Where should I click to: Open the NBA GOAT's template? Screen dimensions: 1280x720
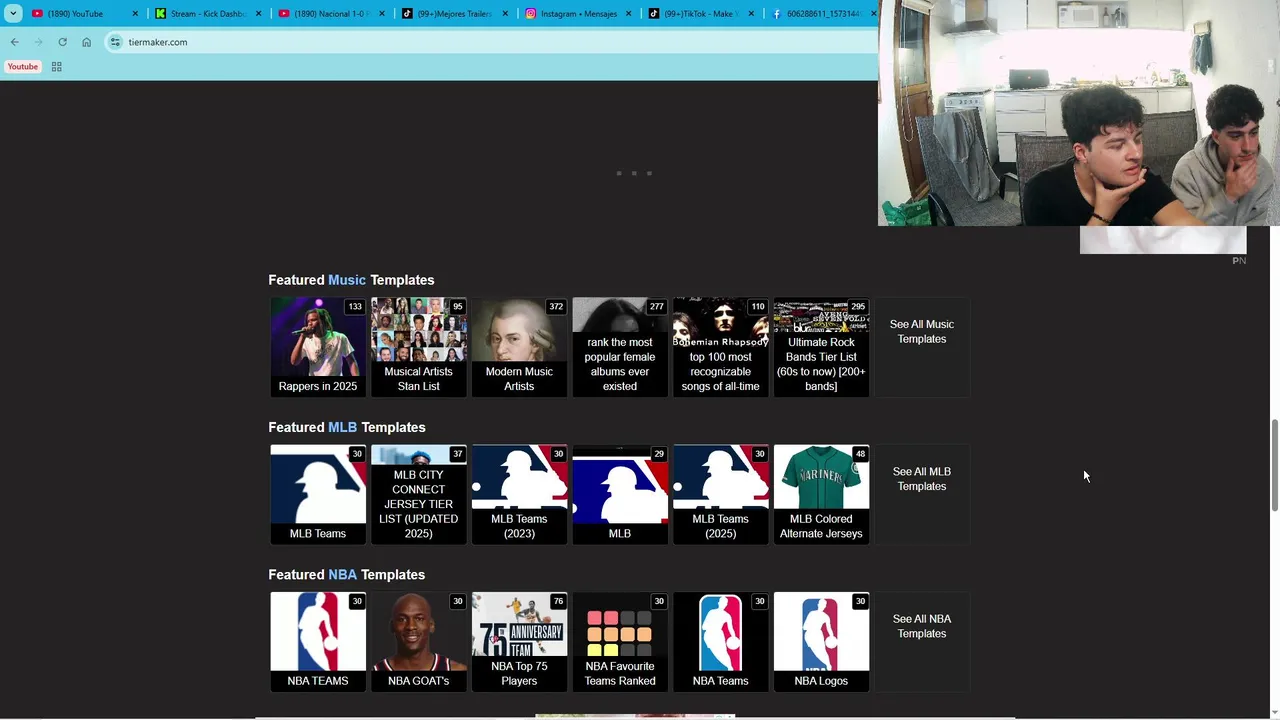click(x=418, y=642)
